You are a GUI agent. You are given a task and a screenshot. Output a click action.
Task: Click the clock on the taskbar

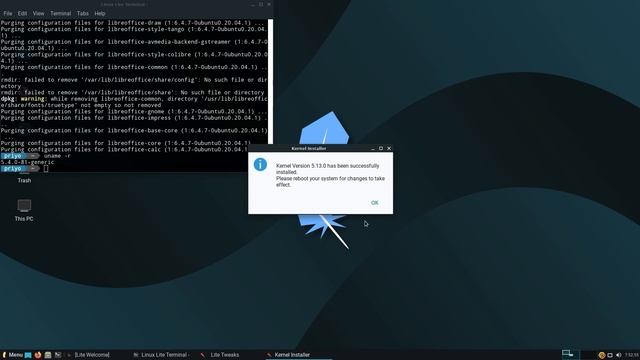[631, 355]
